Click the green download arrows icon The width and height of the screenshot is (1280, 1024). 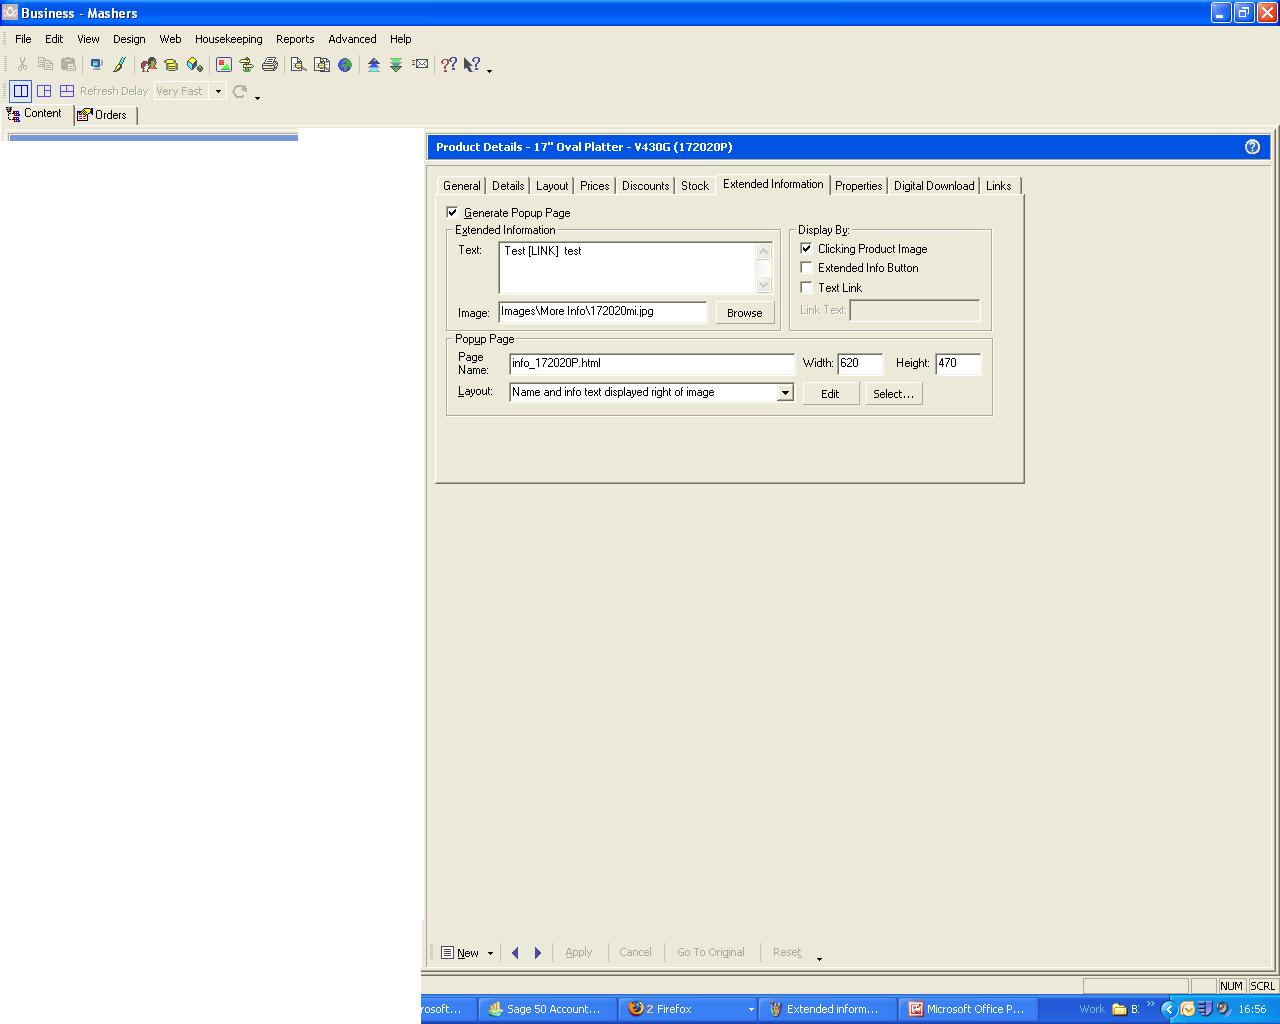pyautogui.click(x=396, y=65)
